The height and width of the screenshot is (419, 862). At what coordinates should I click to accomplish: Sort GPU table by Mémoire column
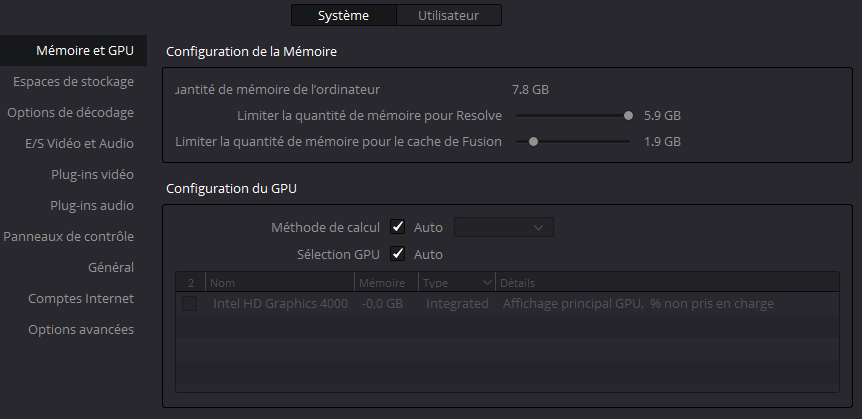tap(386, 283)
